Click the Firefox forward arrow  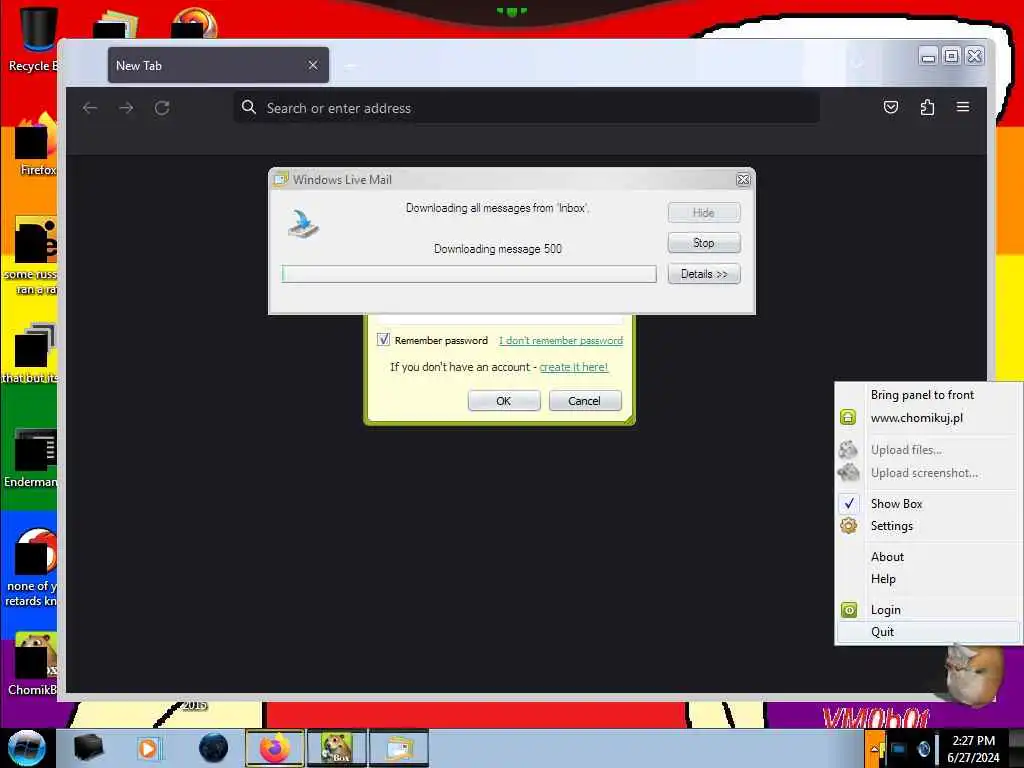pyautogui.click(x=126, y=108)
